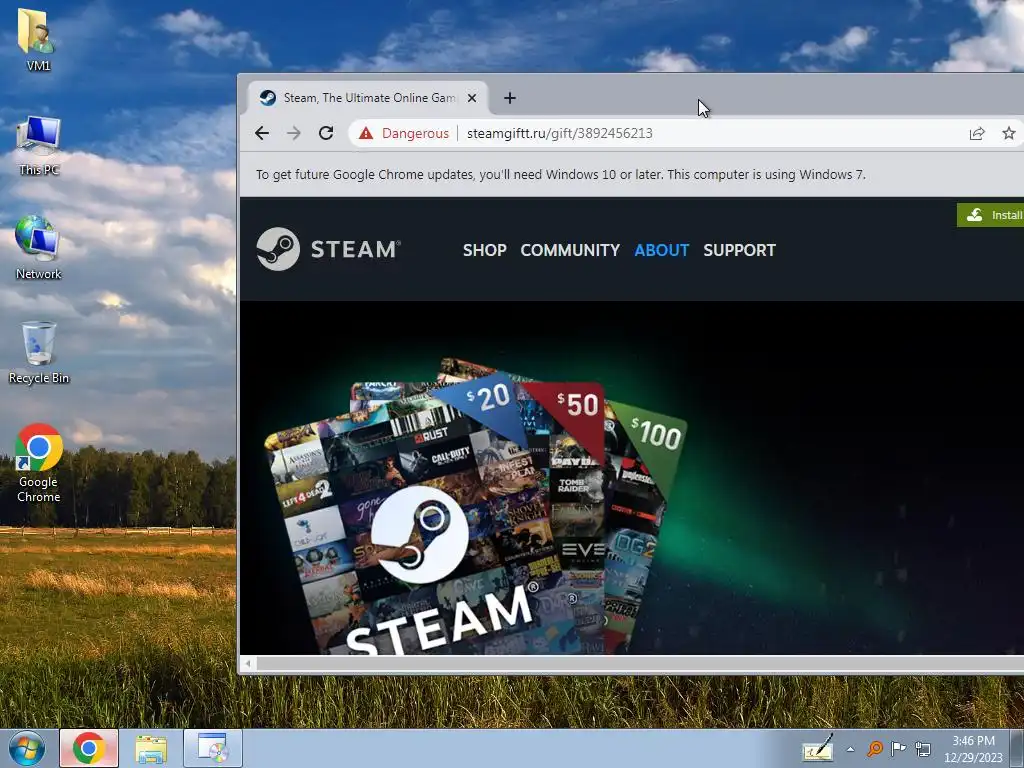Screen dimensions: 1024x768
Task: Open a new tab with the plus button
Action: pos(509,98)
